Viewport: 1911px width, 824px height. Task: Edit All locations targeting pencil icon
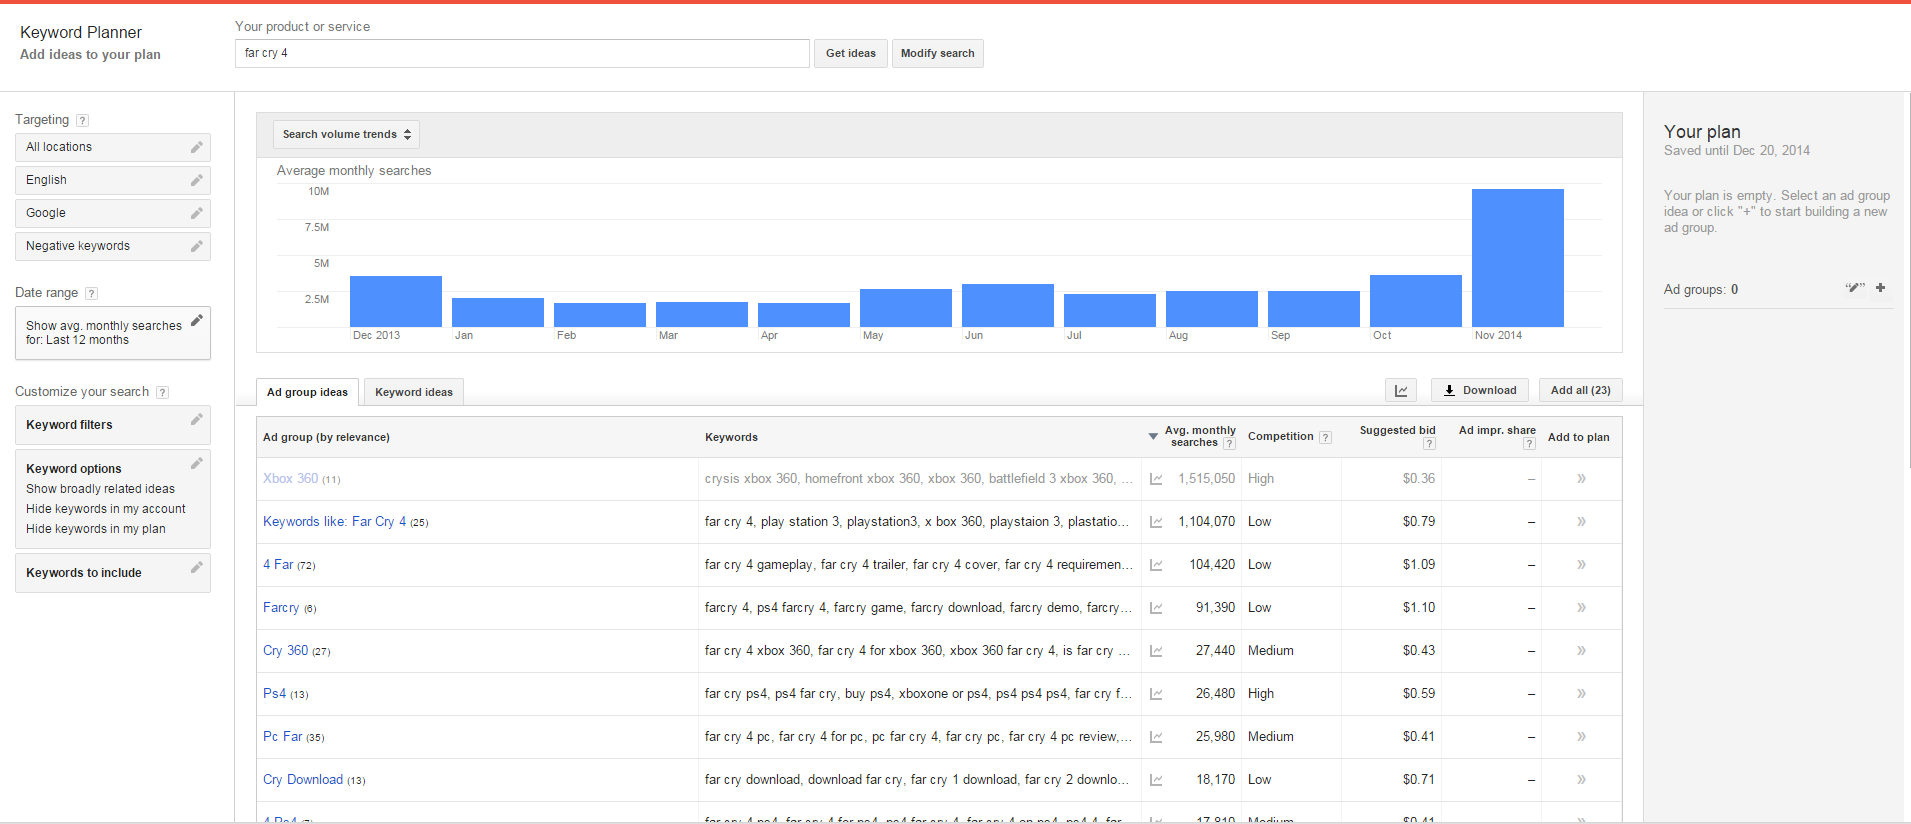pyautogui.click(x=197, y=147)
